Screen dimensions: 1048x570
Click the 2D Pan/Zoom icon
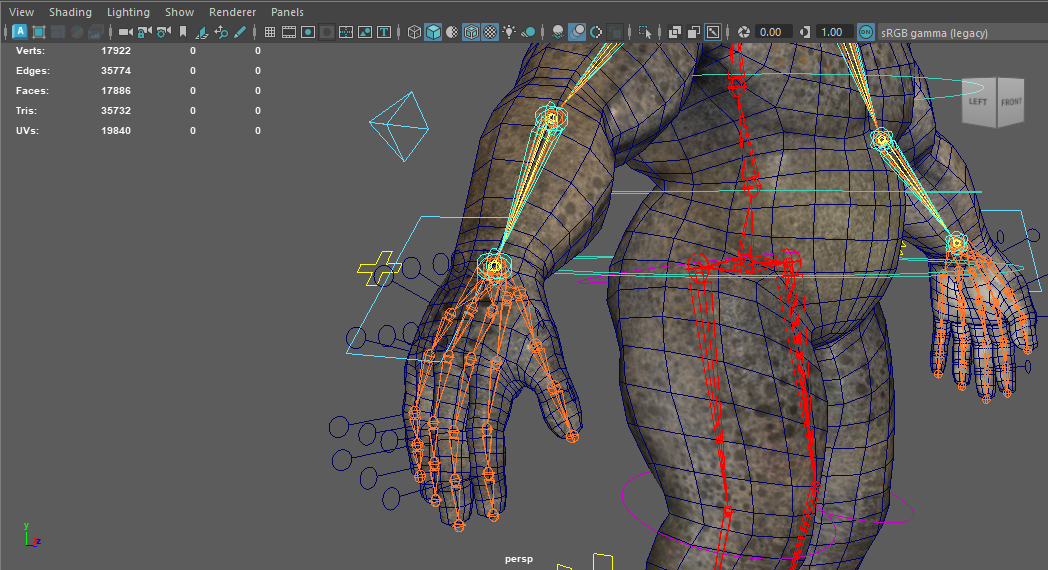pyautogui.click(x=221, y=32)
